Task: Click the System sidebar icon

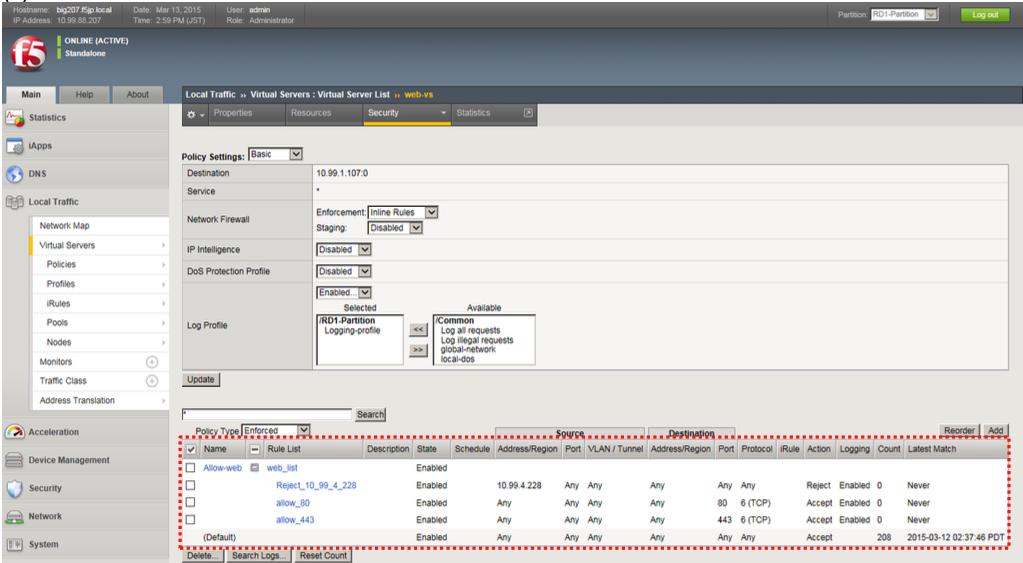Action: click(14, 544)
